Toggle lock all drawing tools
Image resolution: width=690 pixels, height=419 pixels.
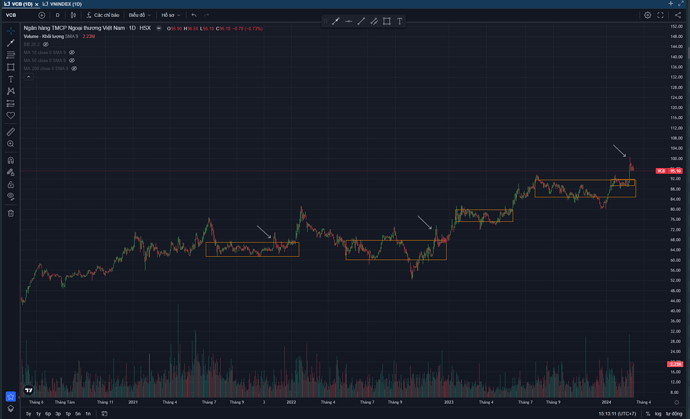click(11, 184)
